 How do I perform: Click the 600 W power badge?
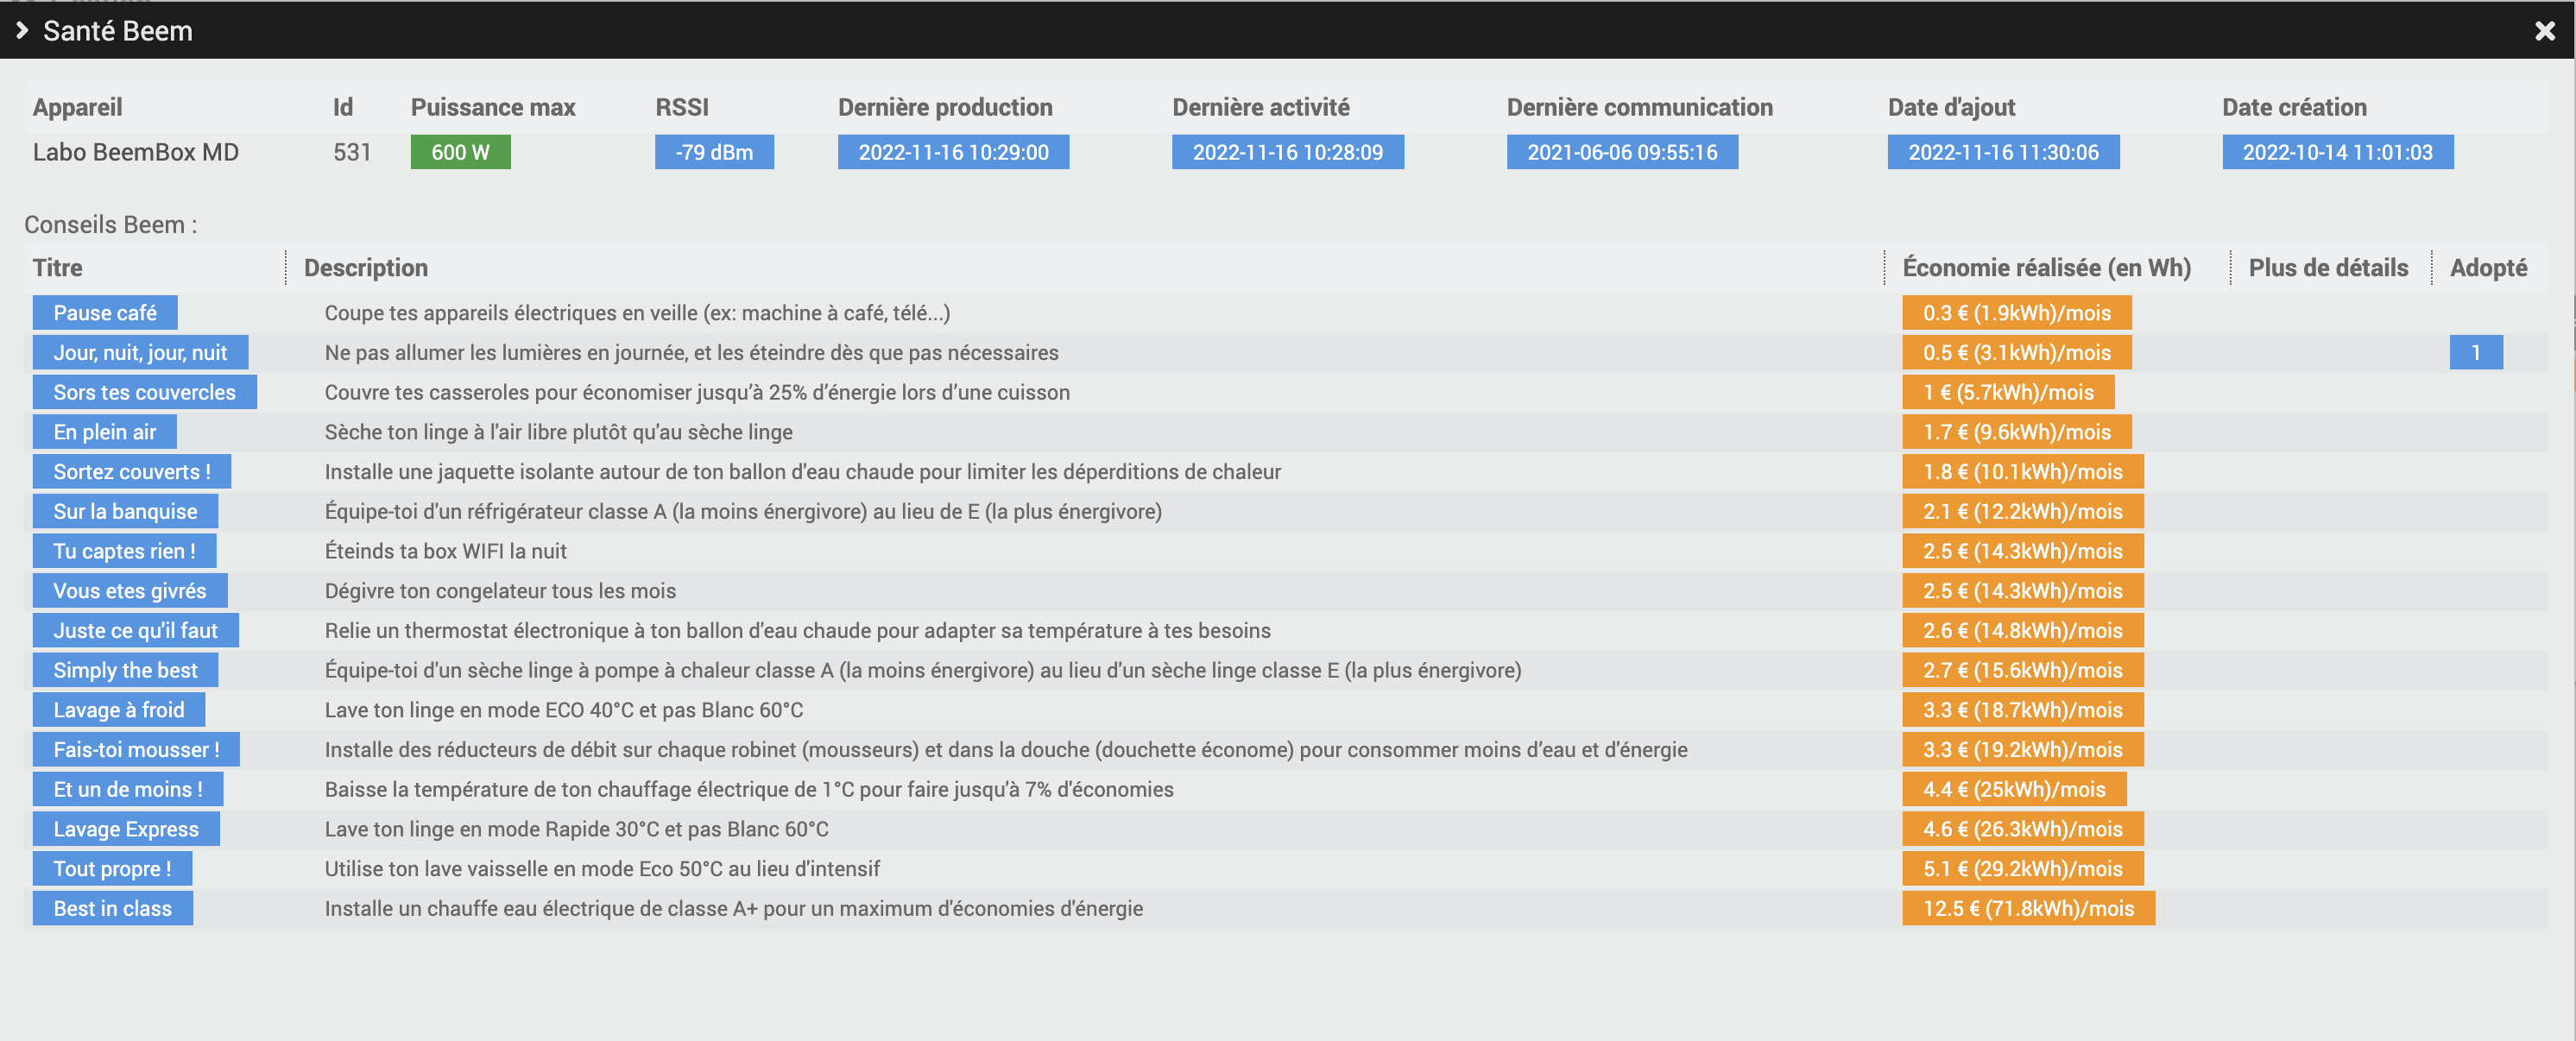[460, 152]
